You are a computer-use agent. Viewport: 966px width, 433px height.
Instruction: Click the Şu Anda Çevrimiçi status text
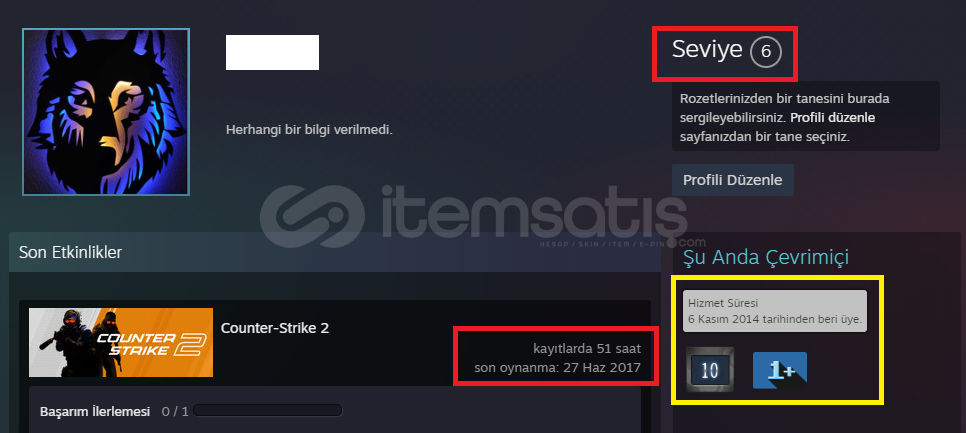(766, 257)
